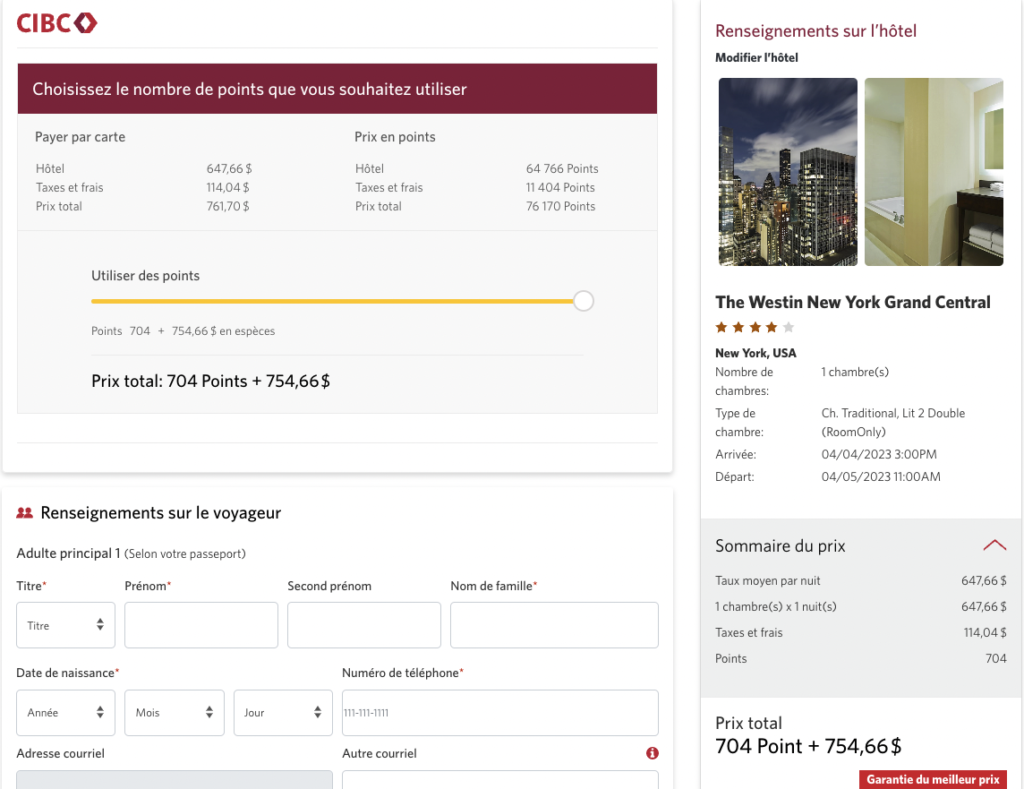The width and height of the screenshot is (1024, 789).
Task: Click the Prénom input field
Action: tap(201, 625)
